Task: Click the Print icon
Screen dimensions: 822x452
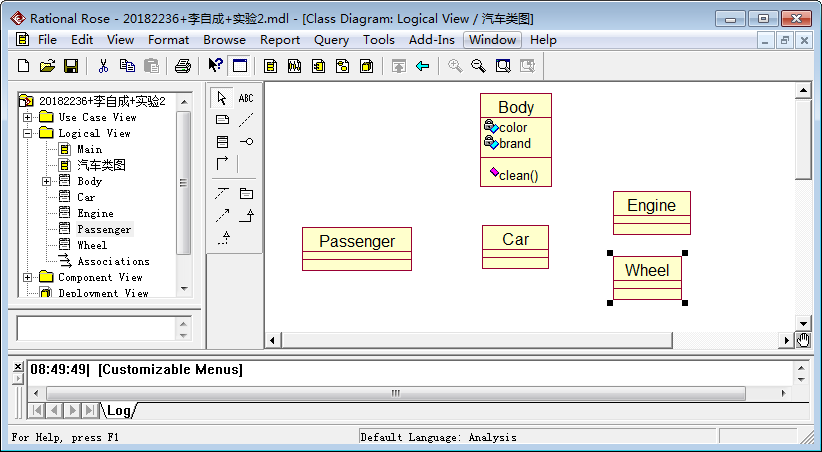Action: coord(182,66)
